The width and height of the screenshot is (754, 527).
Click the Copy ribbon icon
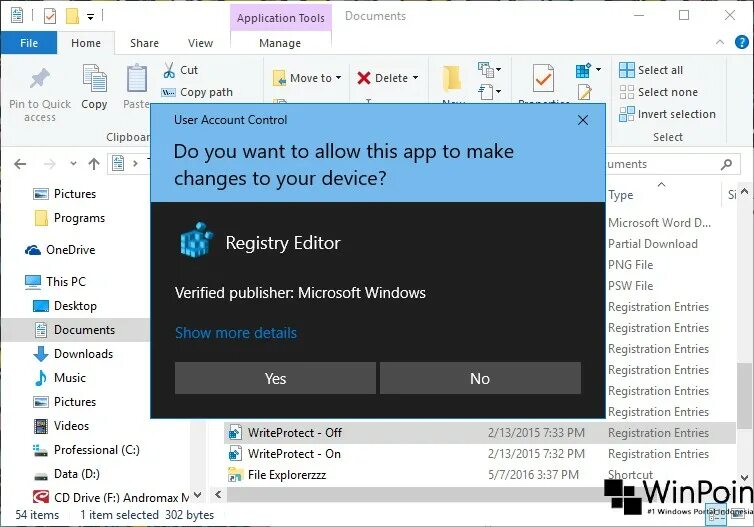94,78
